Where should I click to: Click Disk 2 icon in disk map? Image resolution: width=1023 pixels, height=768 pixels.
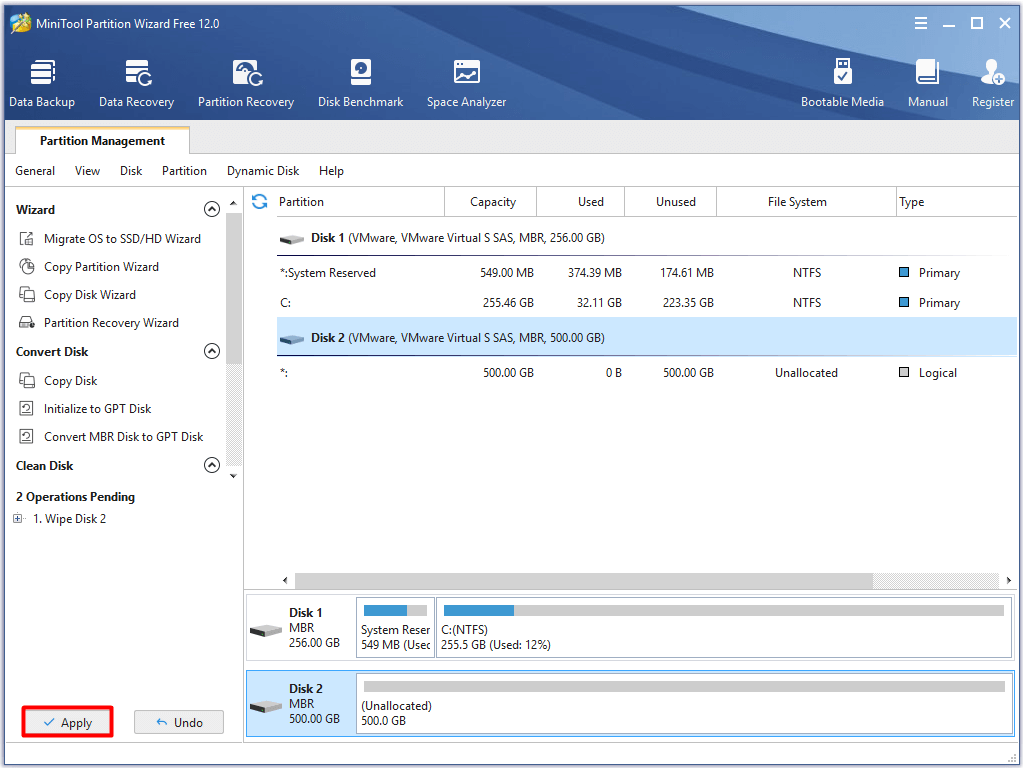click(266, 707)
